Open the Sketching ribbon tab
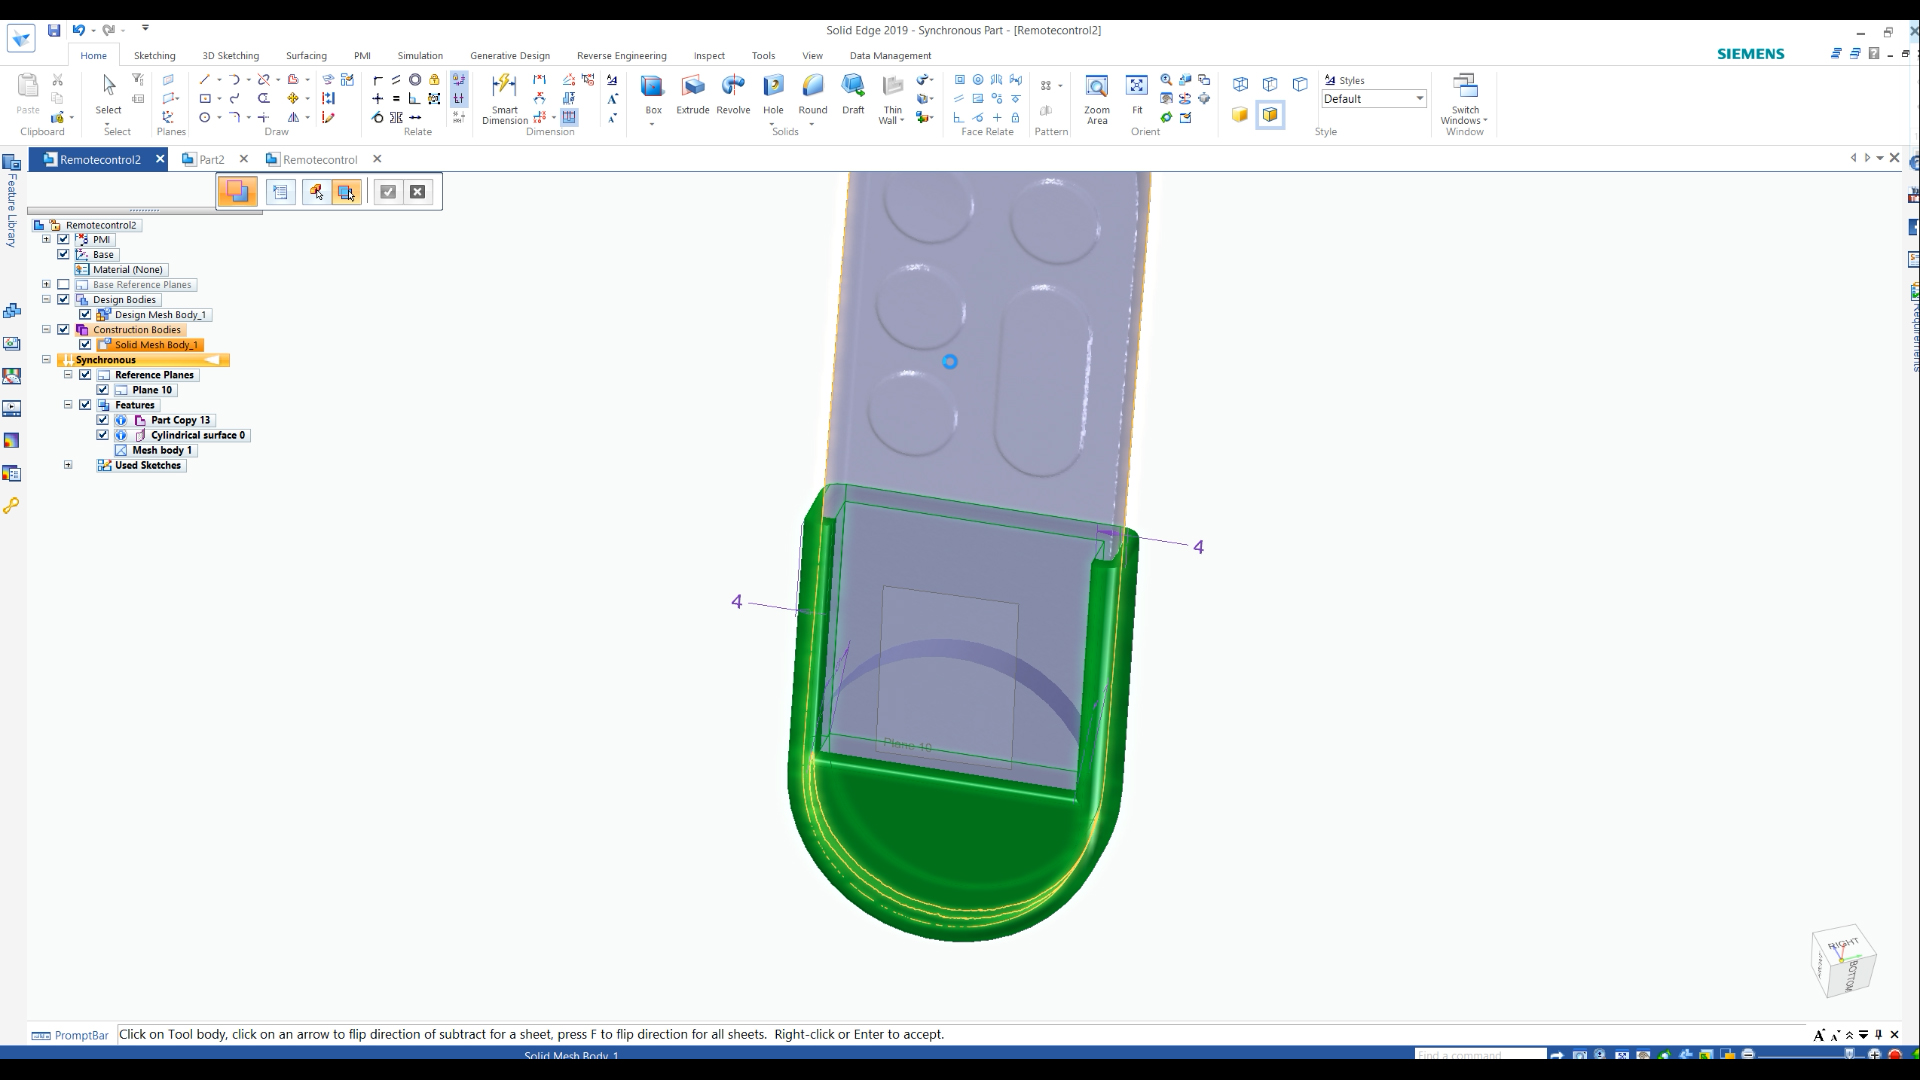This screenshot has height=1080, width=1920. click(154, 55)
